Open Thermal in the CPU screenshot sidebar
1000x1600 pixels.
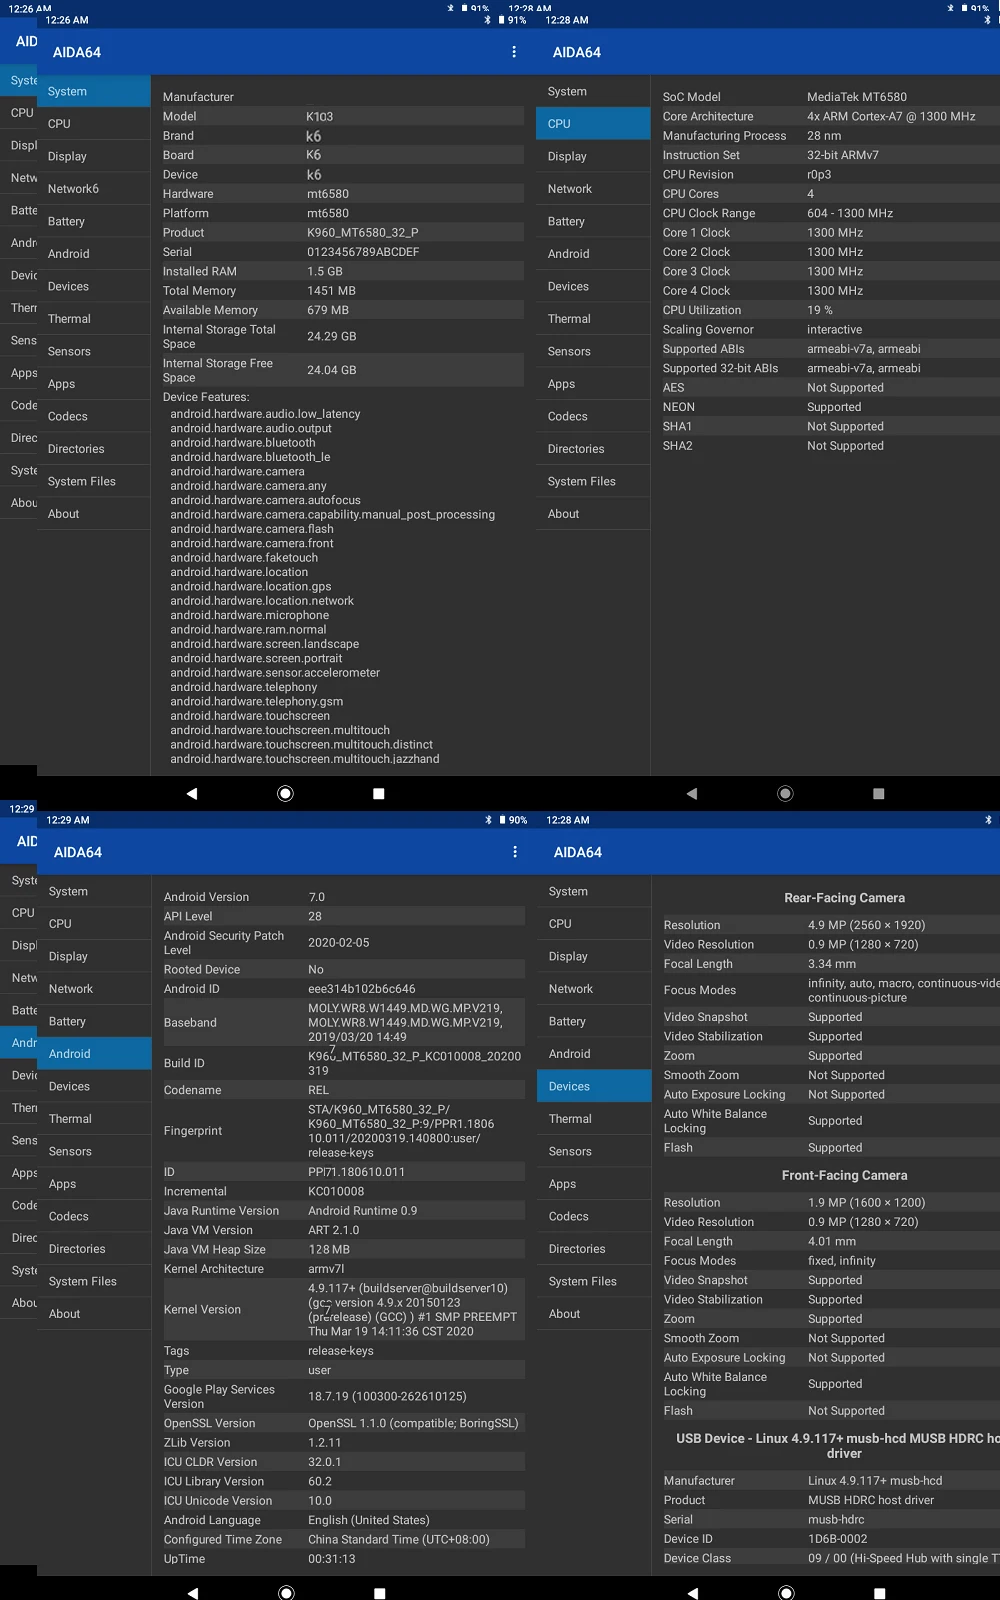594,319
